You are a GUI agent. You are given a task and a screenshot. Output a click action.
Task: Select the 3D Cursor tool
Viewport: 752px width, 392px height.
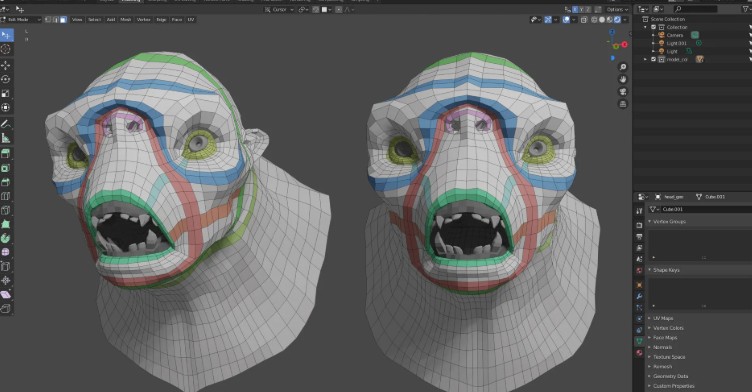[6, 49]
